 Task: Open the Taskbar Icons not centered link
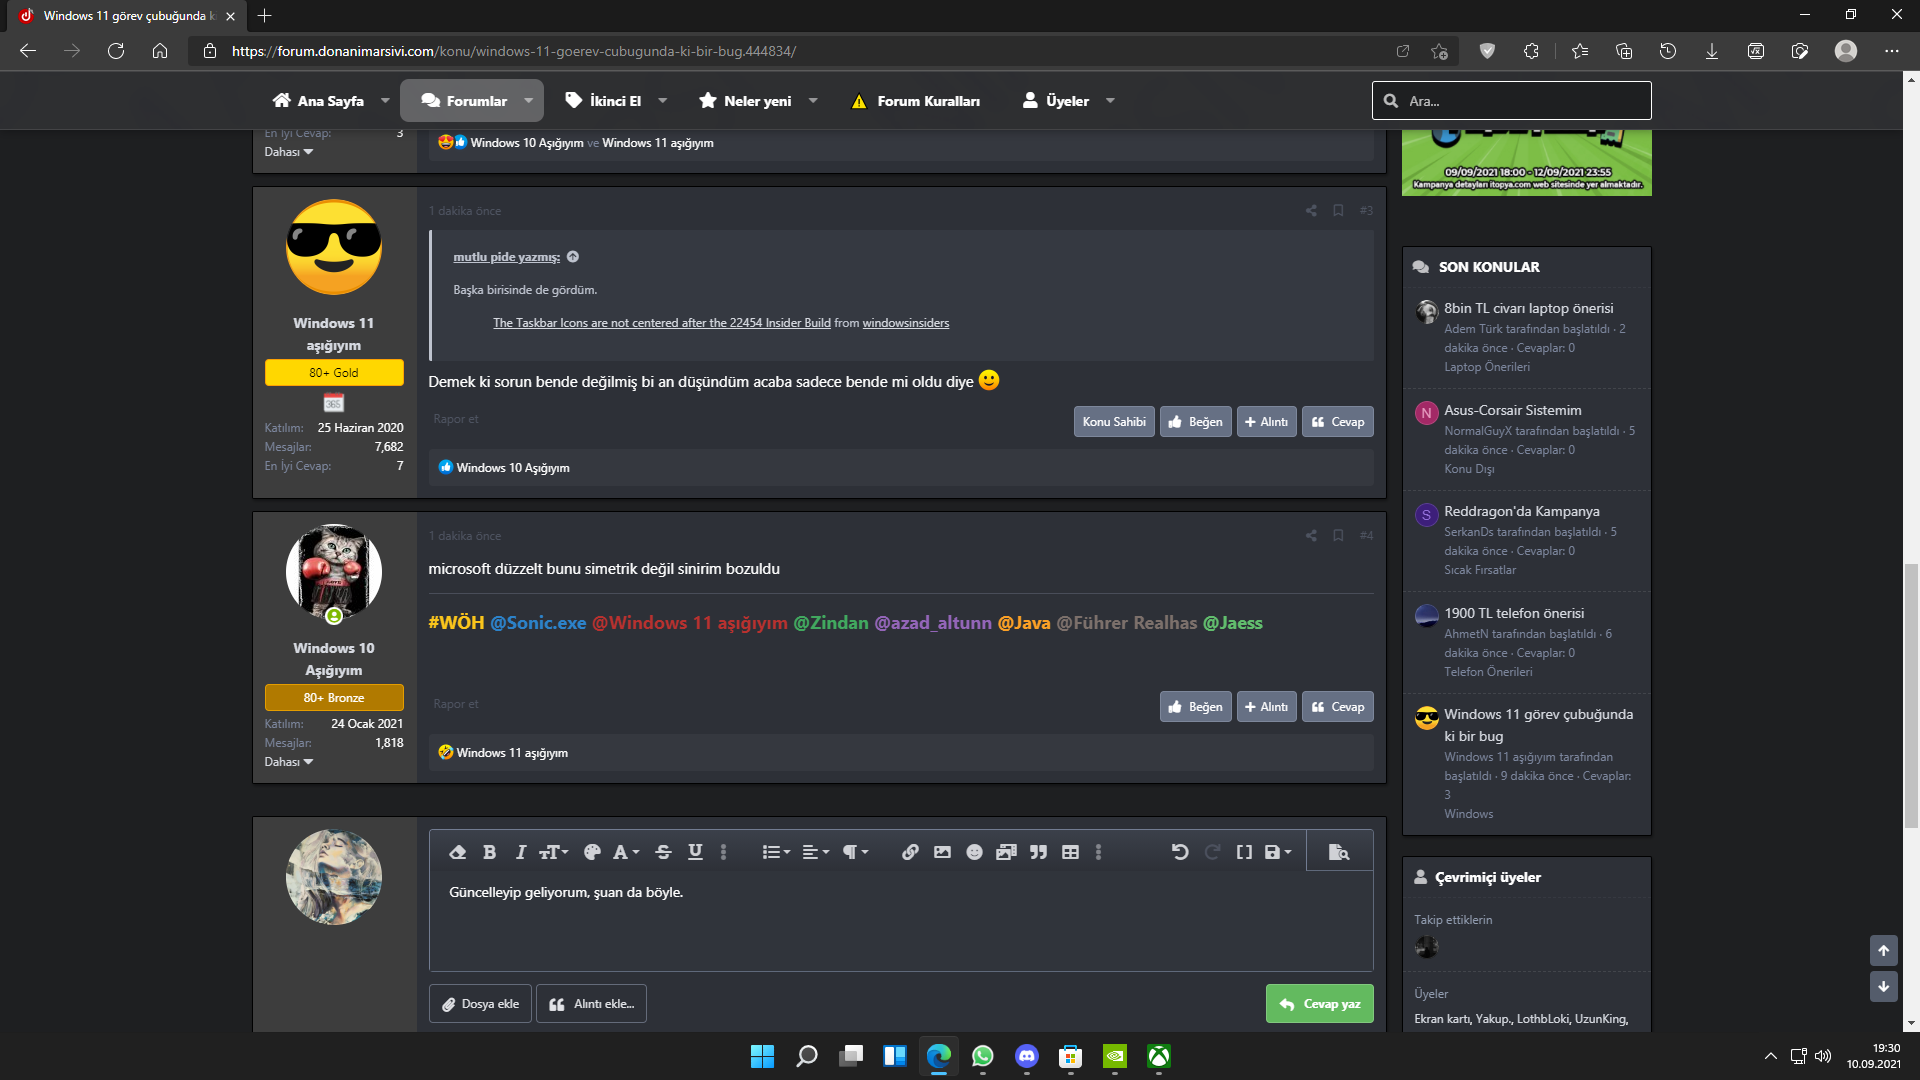click(x=661, y=323)
